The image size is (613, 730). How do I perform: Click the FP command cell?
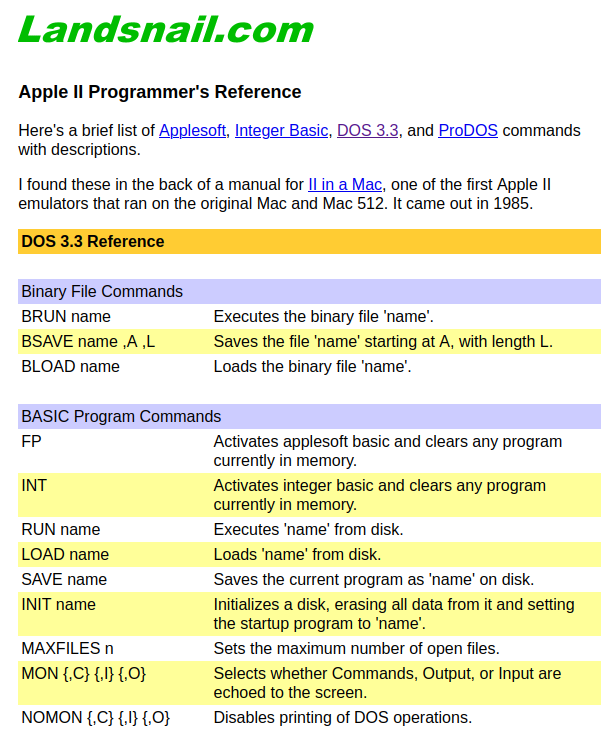coord(114,451)
